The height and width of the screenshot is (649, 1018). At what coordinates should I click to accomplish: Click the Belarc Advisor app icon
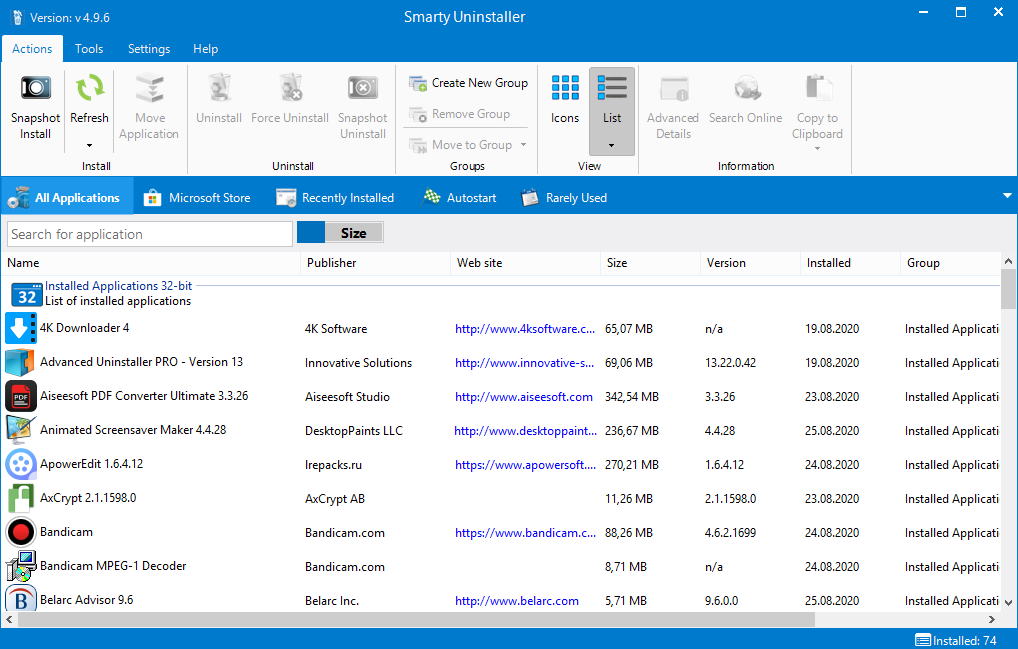click(20, 598)
